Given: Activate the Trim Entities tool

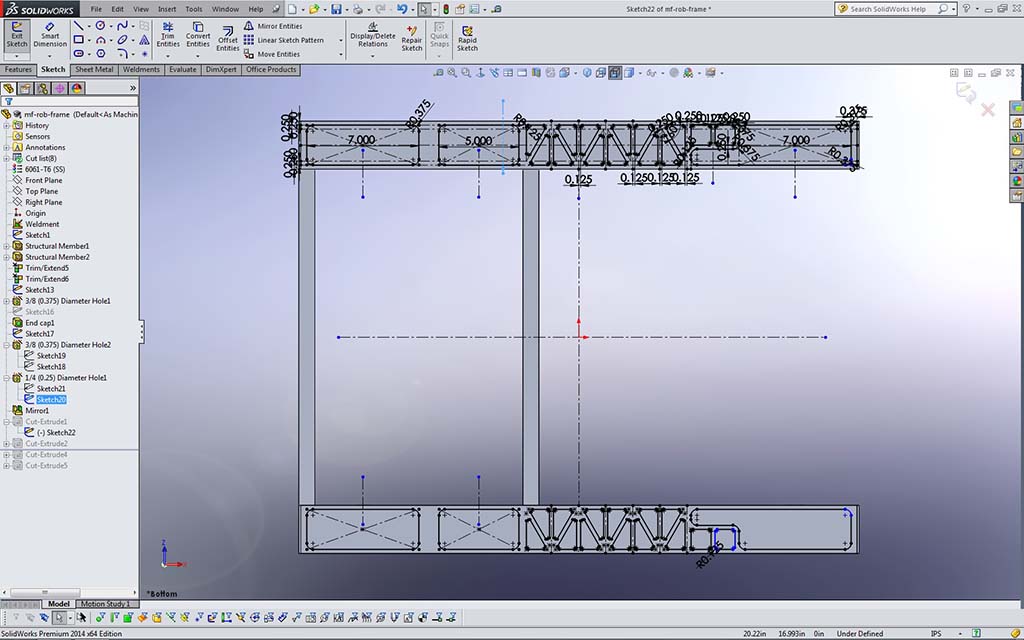Looking at the screenshot, I should (168, 35).
